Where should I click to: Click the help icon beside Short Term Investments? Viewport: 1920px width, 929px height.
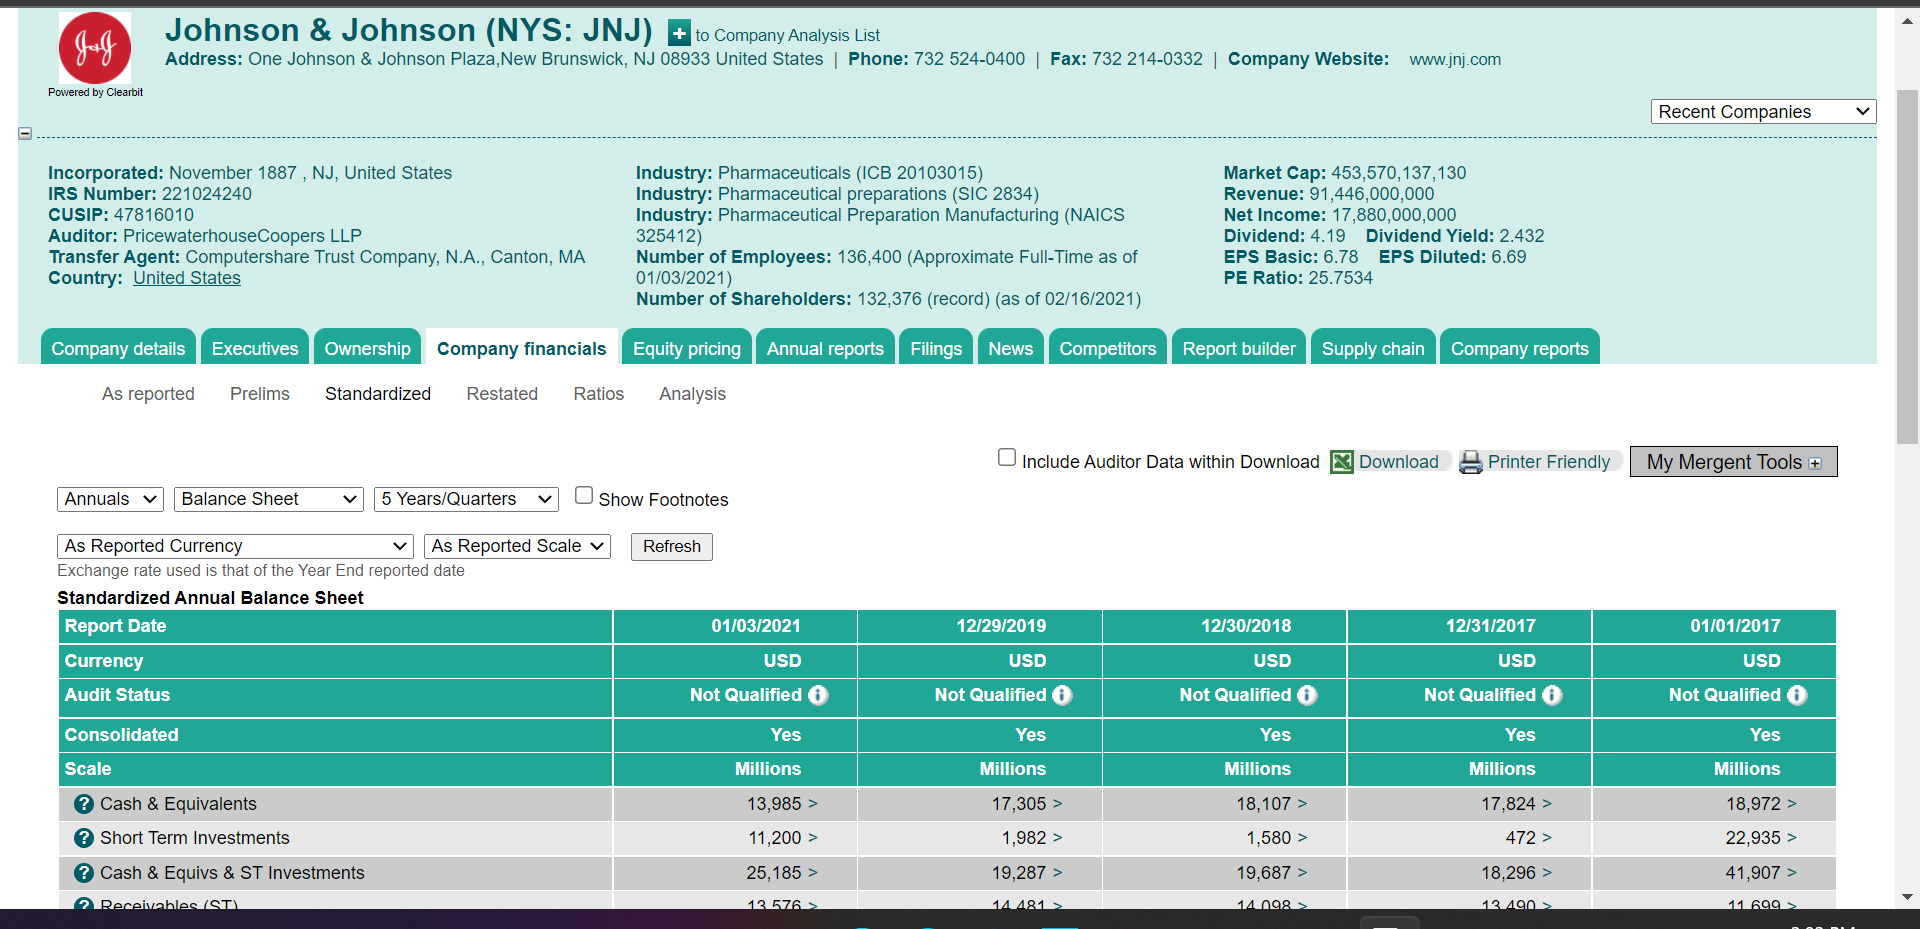pos(83,838)
